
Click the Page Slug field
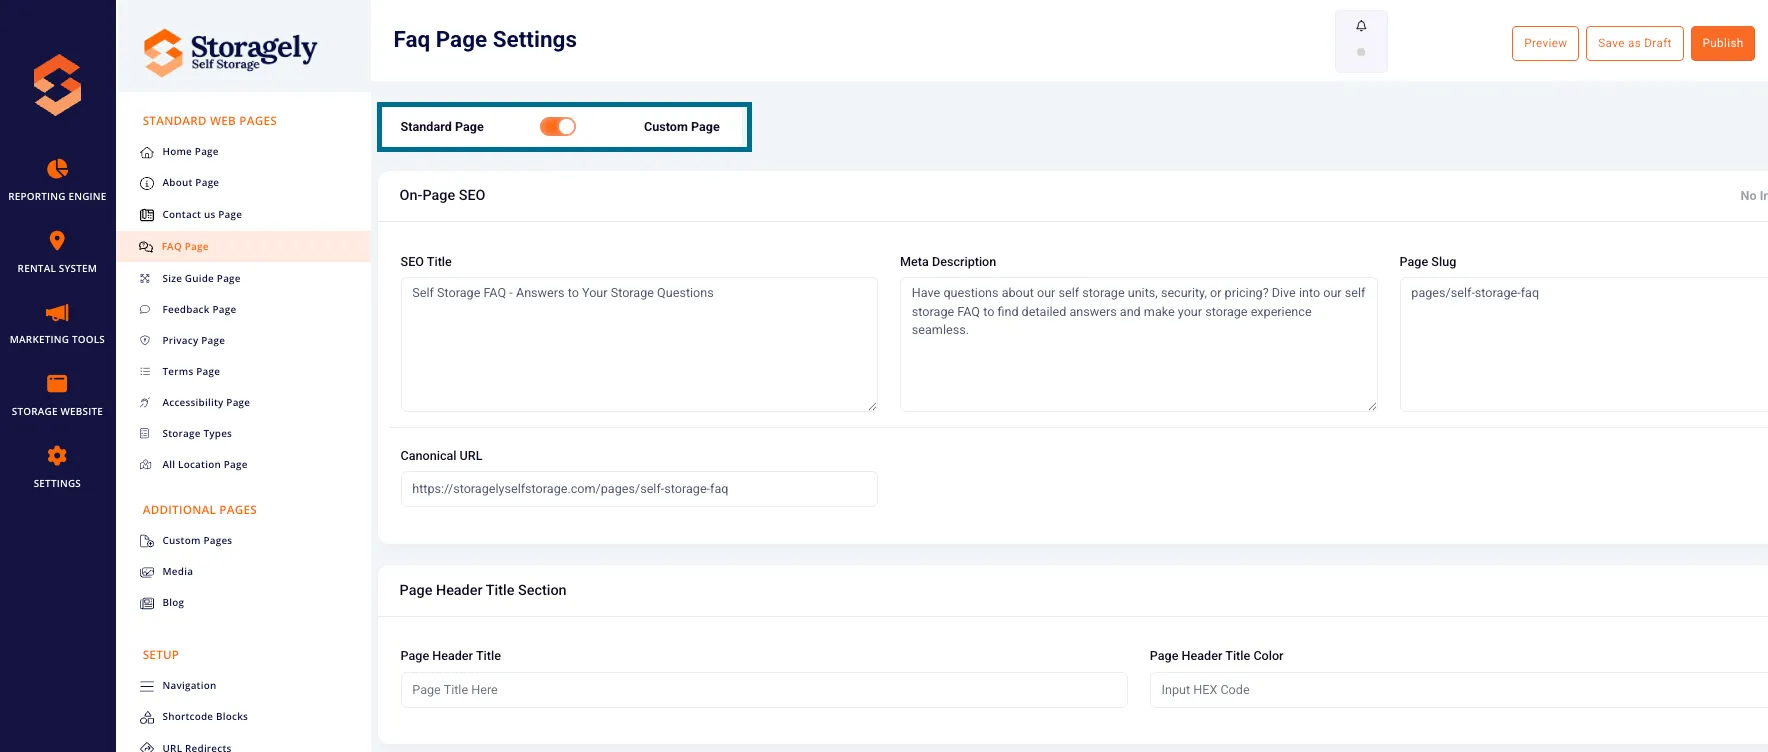coord(1584,344)
